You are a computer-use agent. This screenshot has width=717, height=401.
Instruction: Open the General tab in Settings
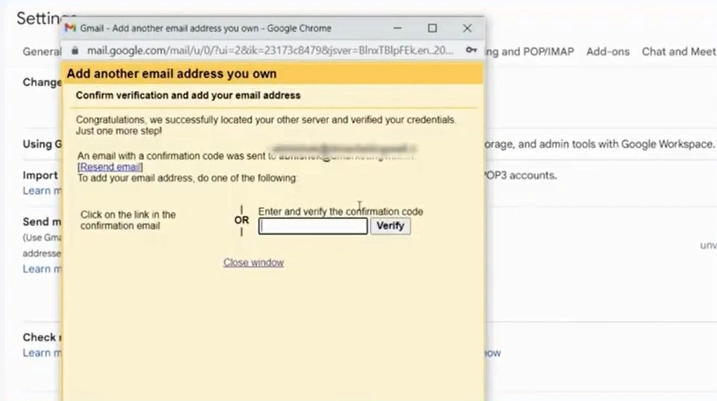pos(42,52)
